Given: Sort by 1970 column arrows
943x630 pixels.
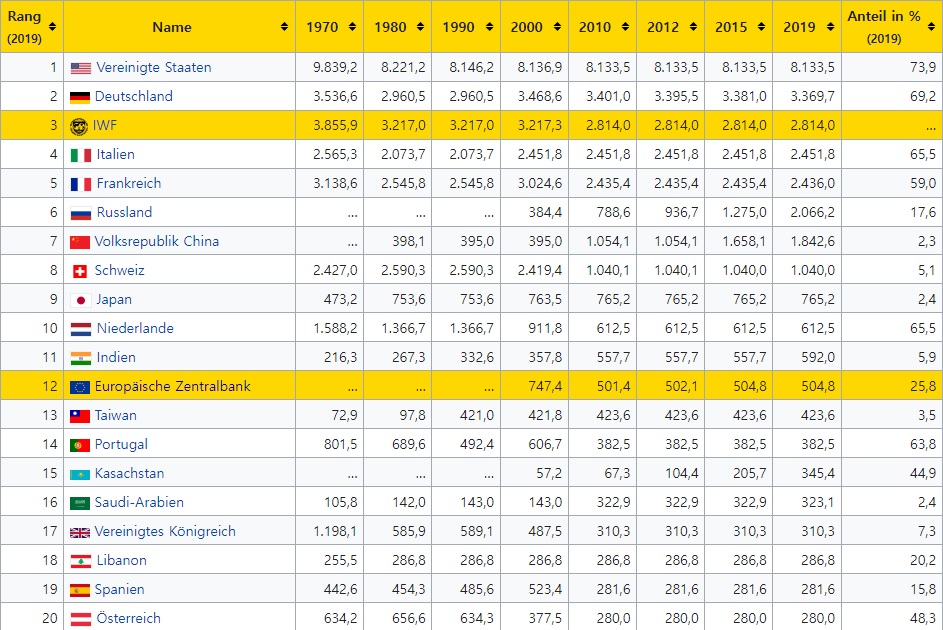Looking at the screenshot, I should (x=352, y=26).
